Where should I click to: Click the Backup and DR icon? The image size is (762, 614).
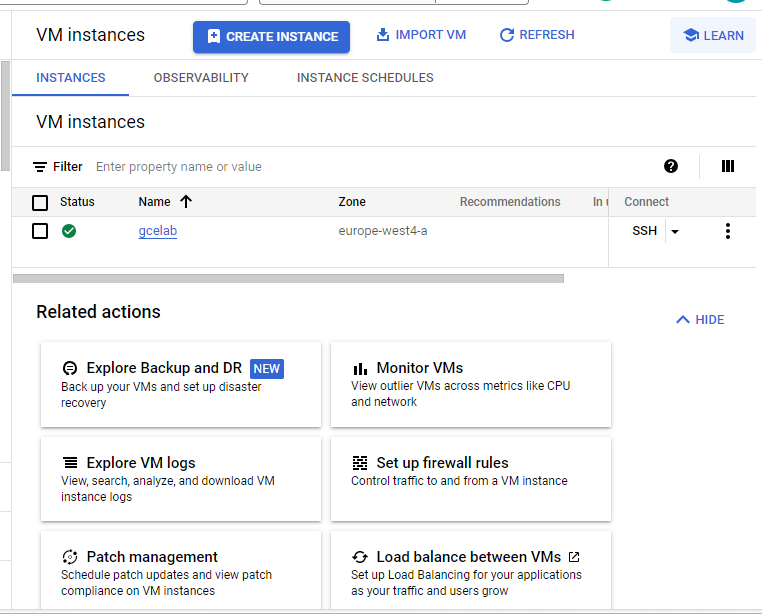[70, 368]
